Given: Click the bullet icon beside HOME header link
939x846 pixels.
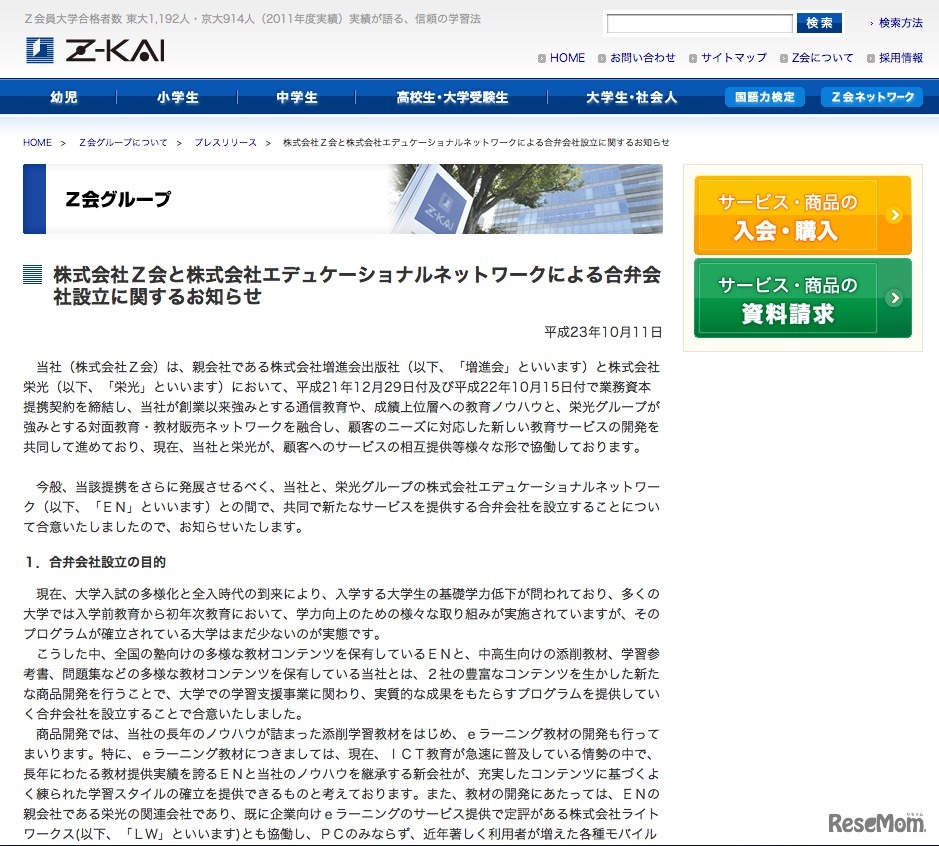Looking at the screenshot, I should coord(541,58).
